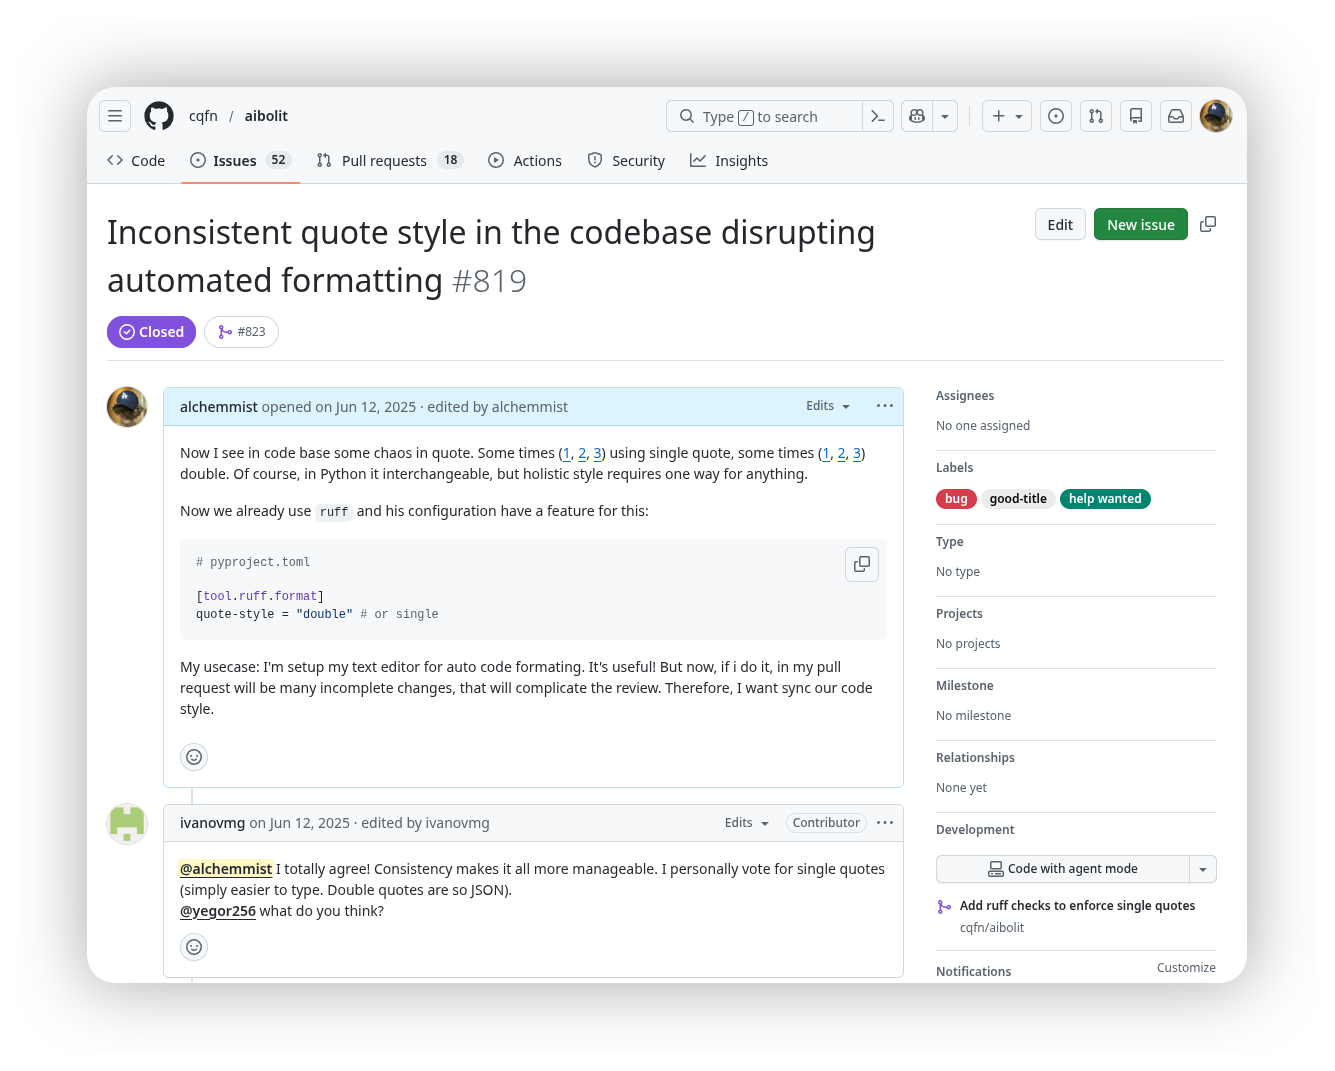Go to the Actions tab
The image size is (1335, 1071).
[x=525, y=161]
